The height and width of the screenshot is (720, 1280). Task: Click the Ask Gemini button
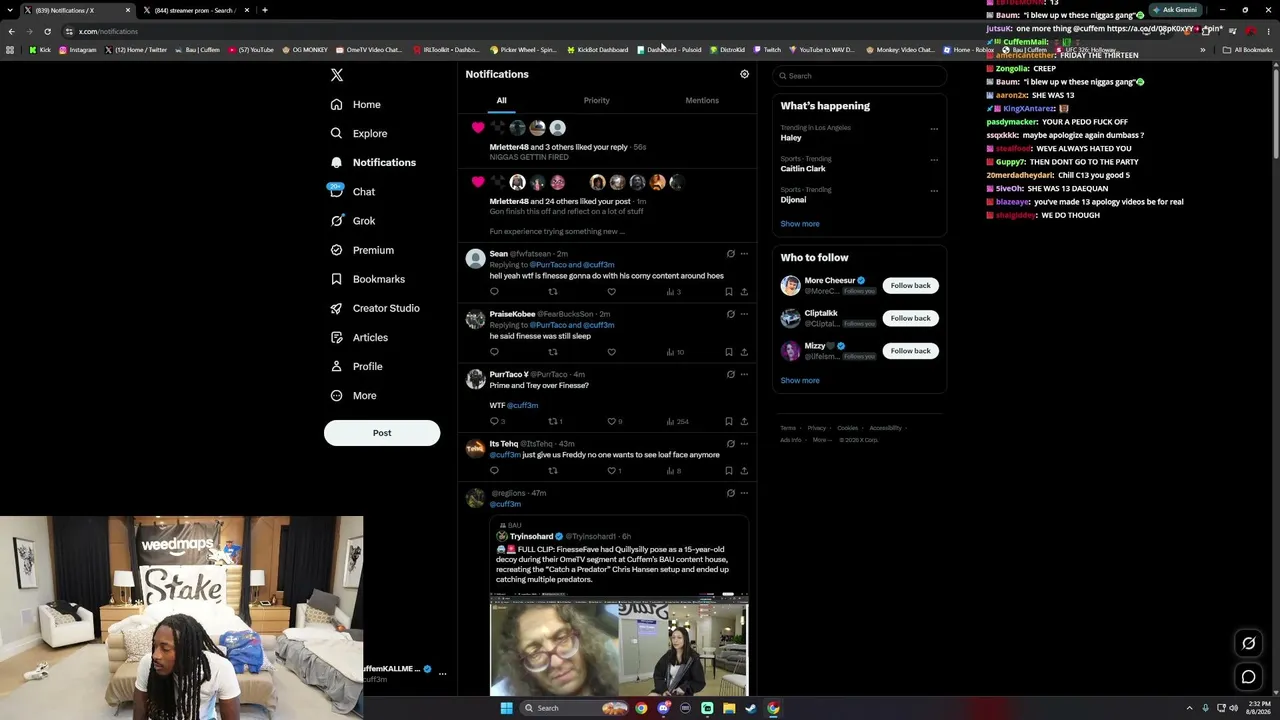pos(1174,10)
